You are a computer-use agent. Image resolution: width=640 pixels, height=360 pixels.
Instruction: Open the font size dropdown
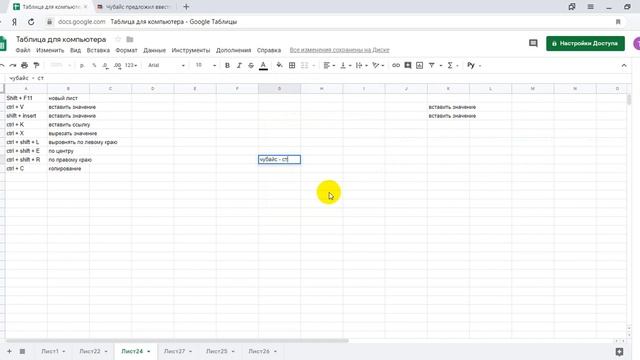(x=206, y=65)
